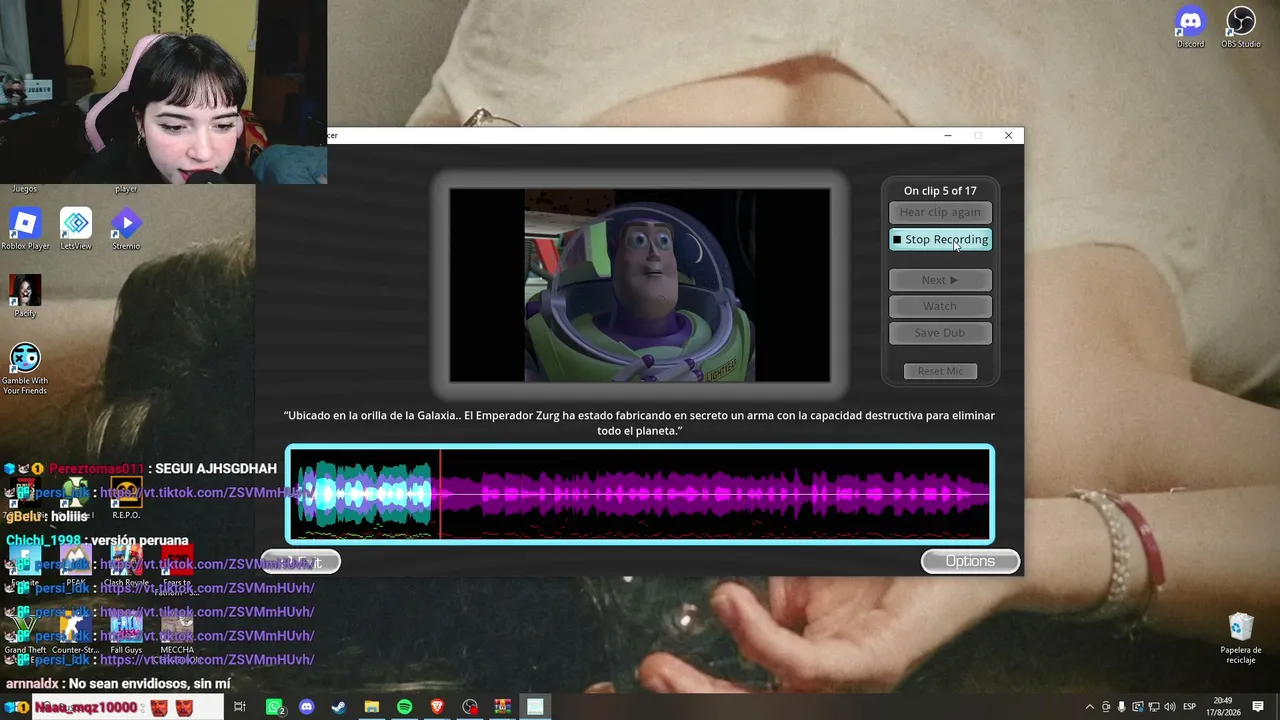
Task: Click the "On clip 5 of 17" label
Action: 940,191
